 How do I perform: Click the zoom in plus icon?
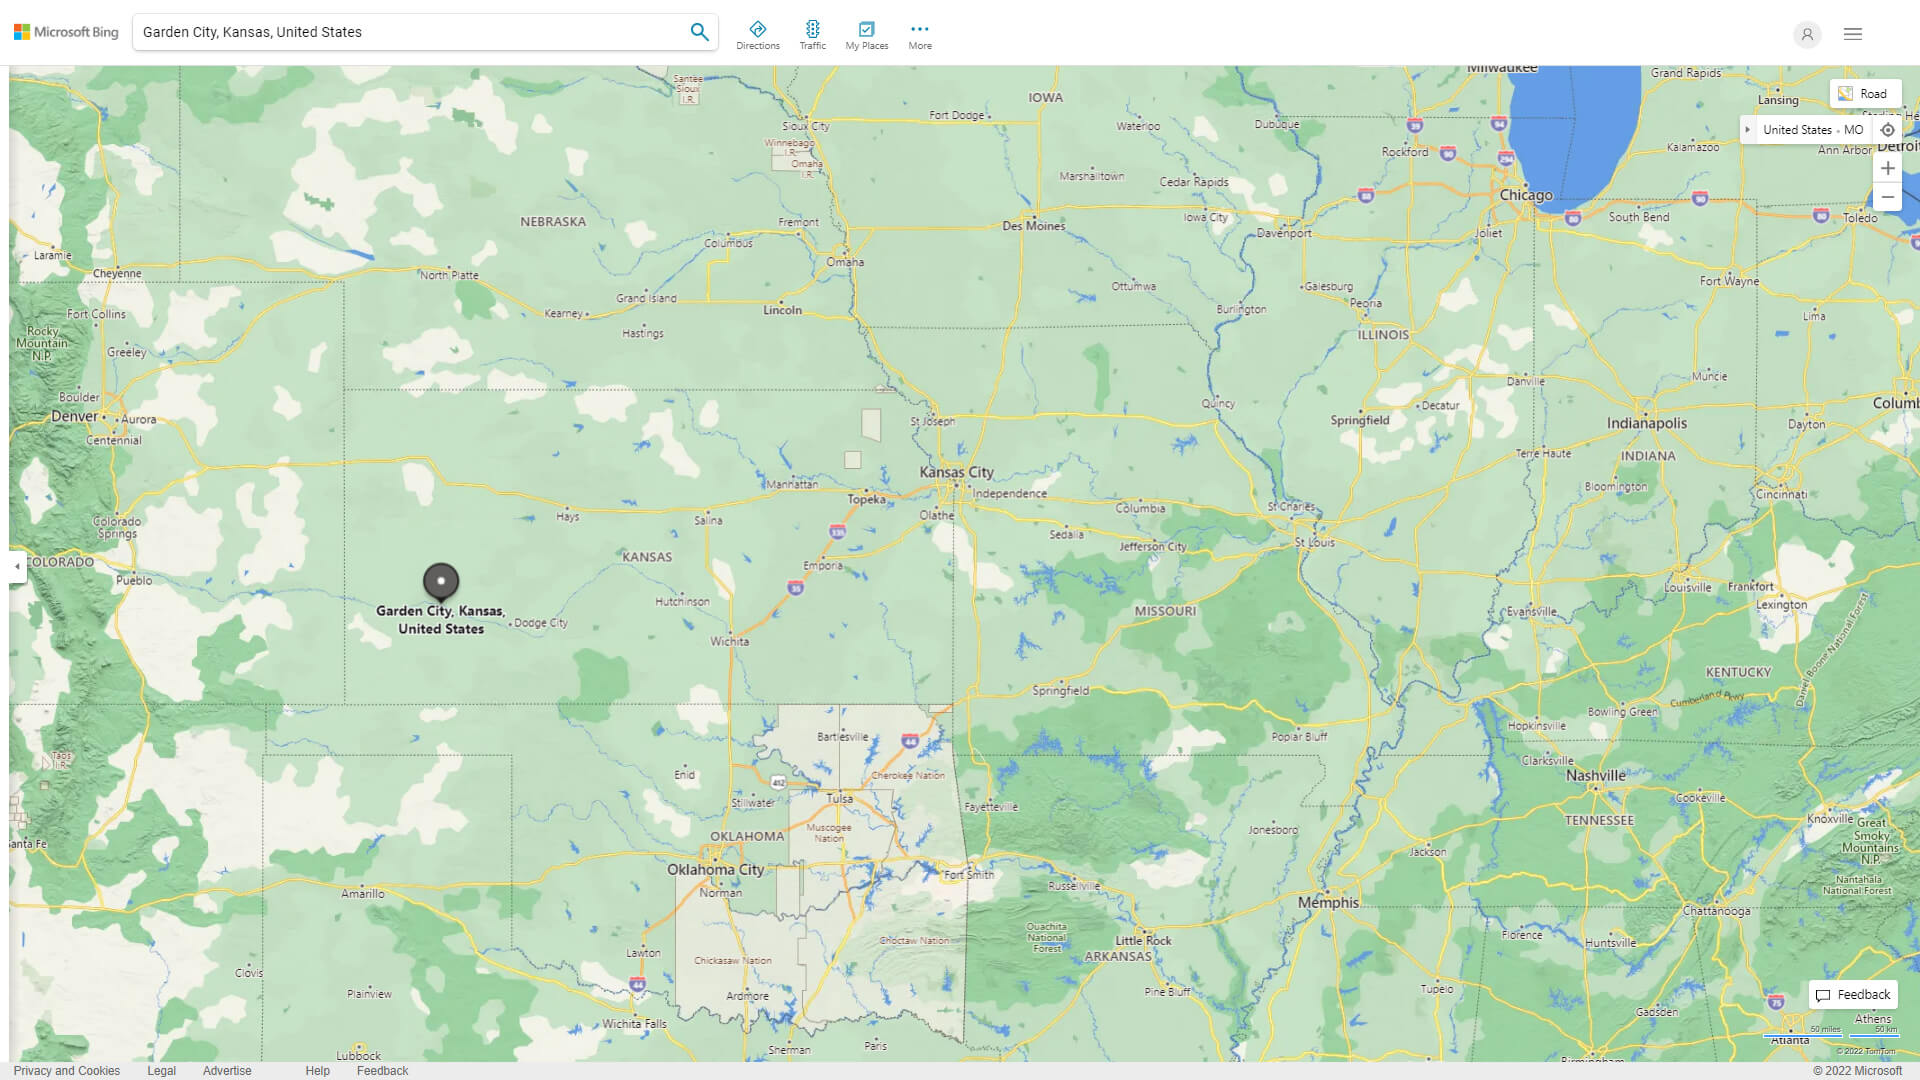click(x=1888, y=168)
